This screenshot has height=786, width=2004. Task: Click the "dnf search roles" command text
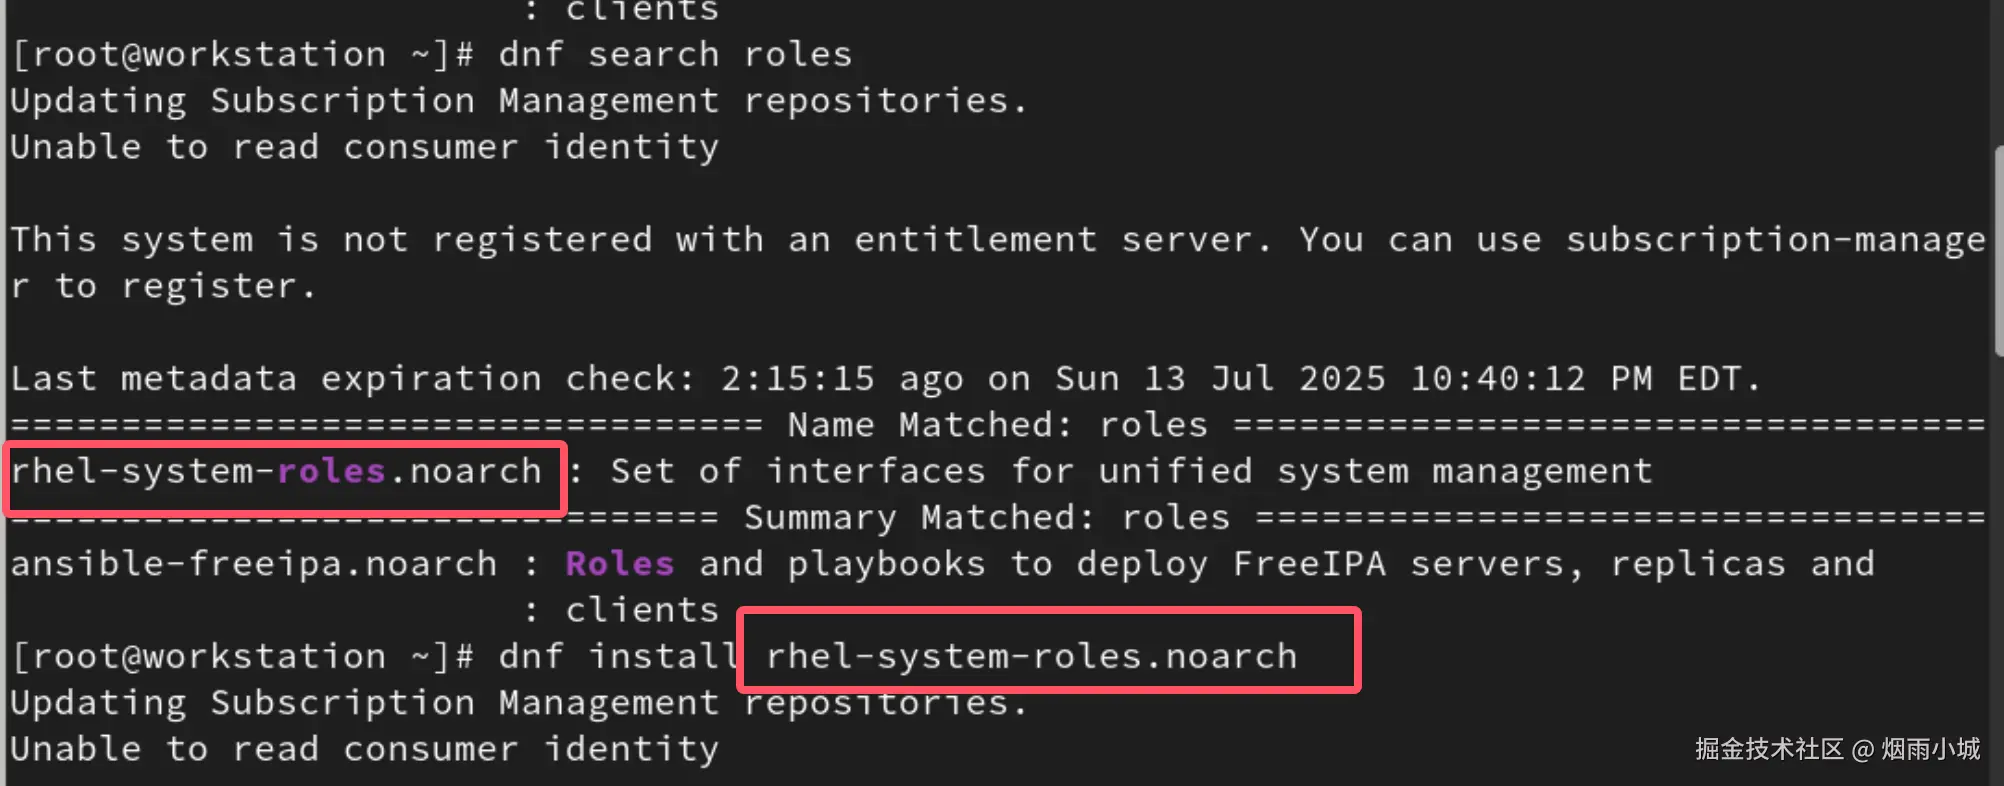coord(675,55)
